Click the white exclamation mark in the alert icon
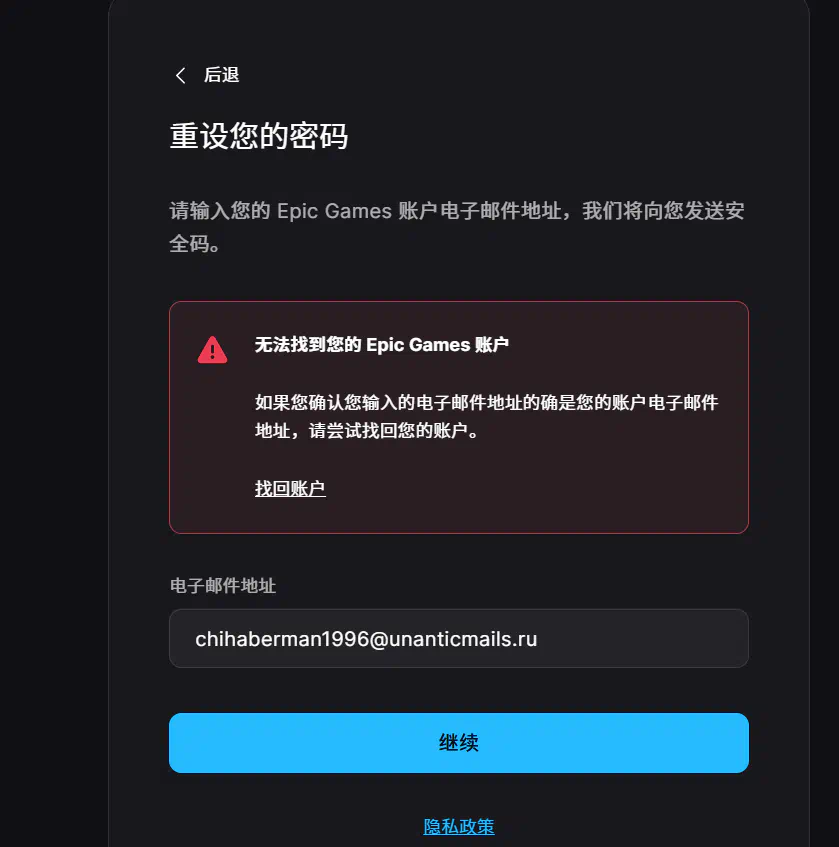839x847 pixels. pyautogui.click(x=212, y=352)
